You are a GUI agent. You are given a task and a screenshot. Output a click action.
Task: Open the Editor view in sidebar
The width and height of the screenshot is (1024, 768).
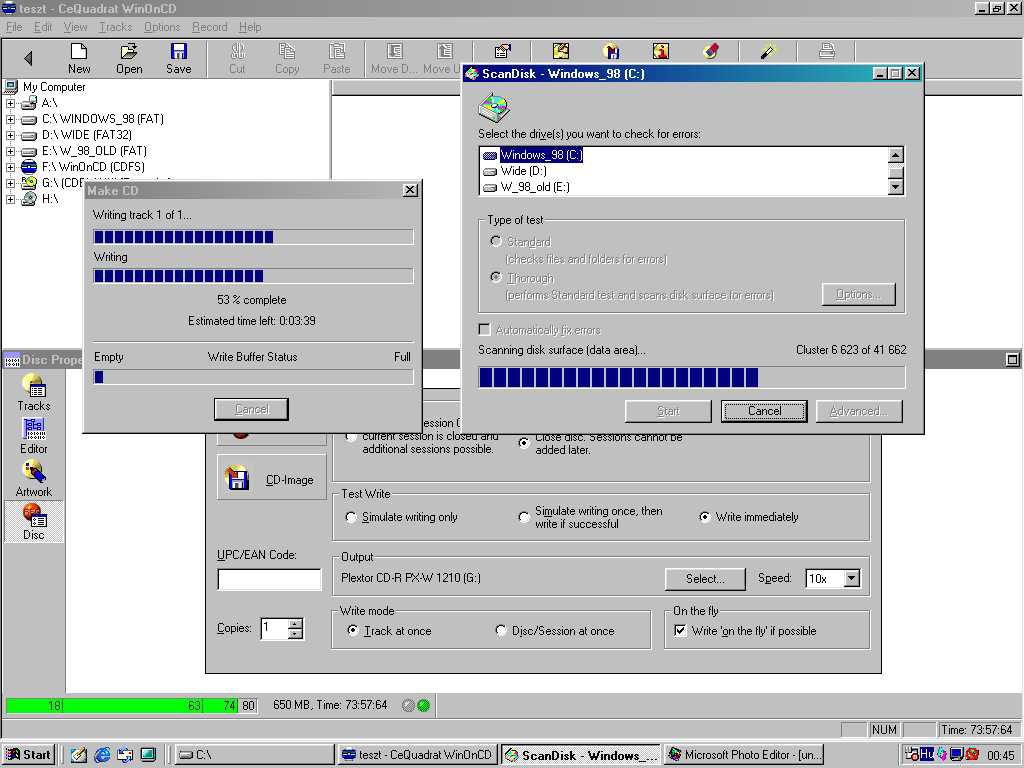click(x=34, y=436)
